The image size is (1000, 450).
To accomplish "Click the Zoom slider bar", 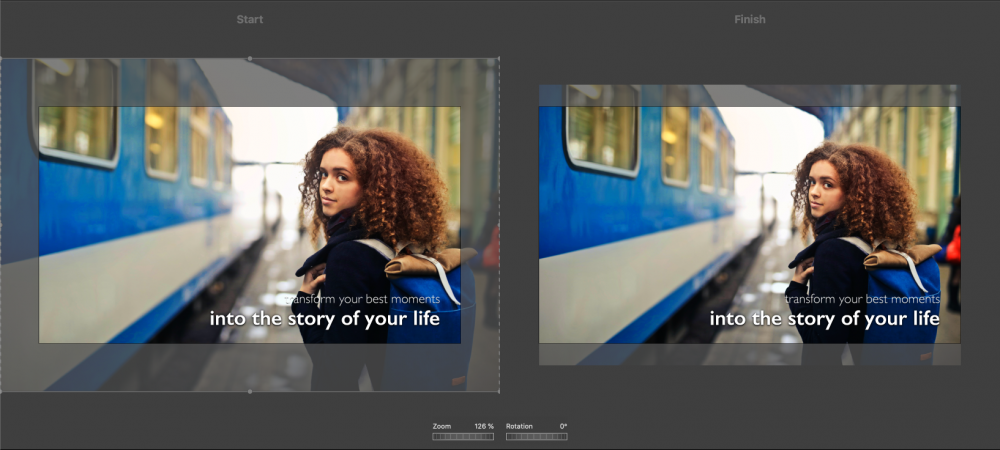I will 463,437.
